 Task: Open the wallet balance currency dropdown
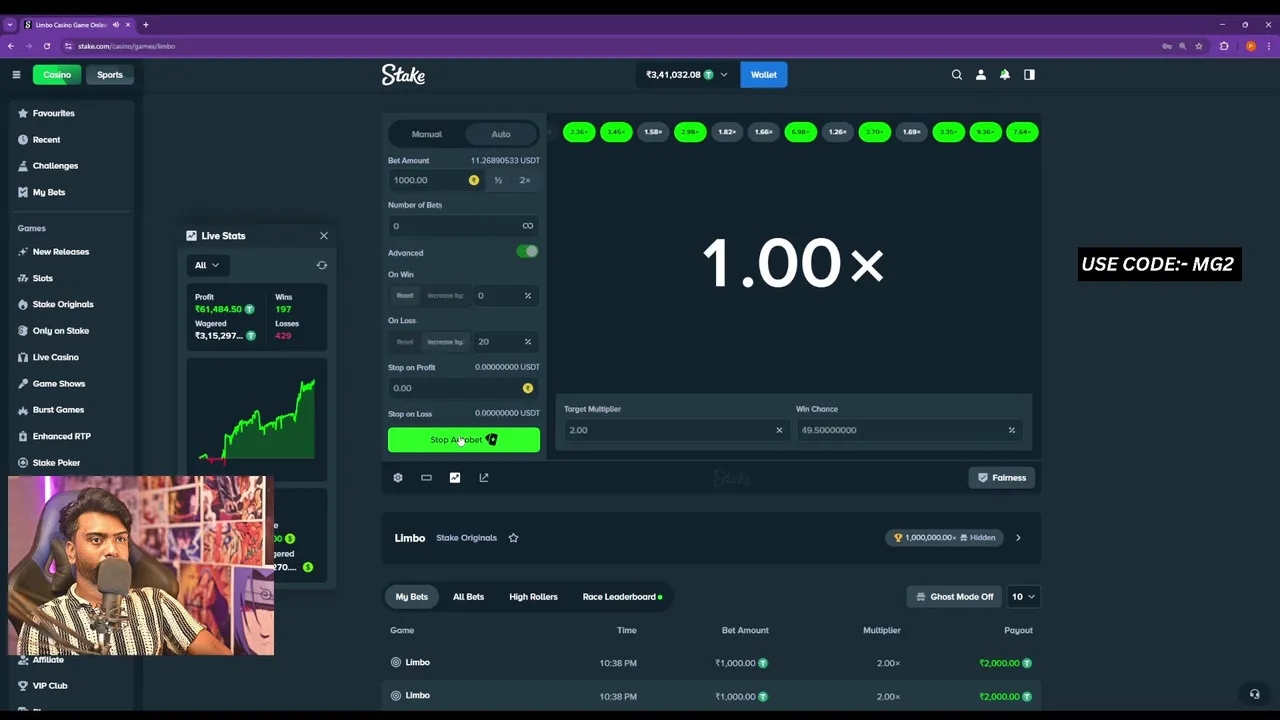(x=686, y=75)
